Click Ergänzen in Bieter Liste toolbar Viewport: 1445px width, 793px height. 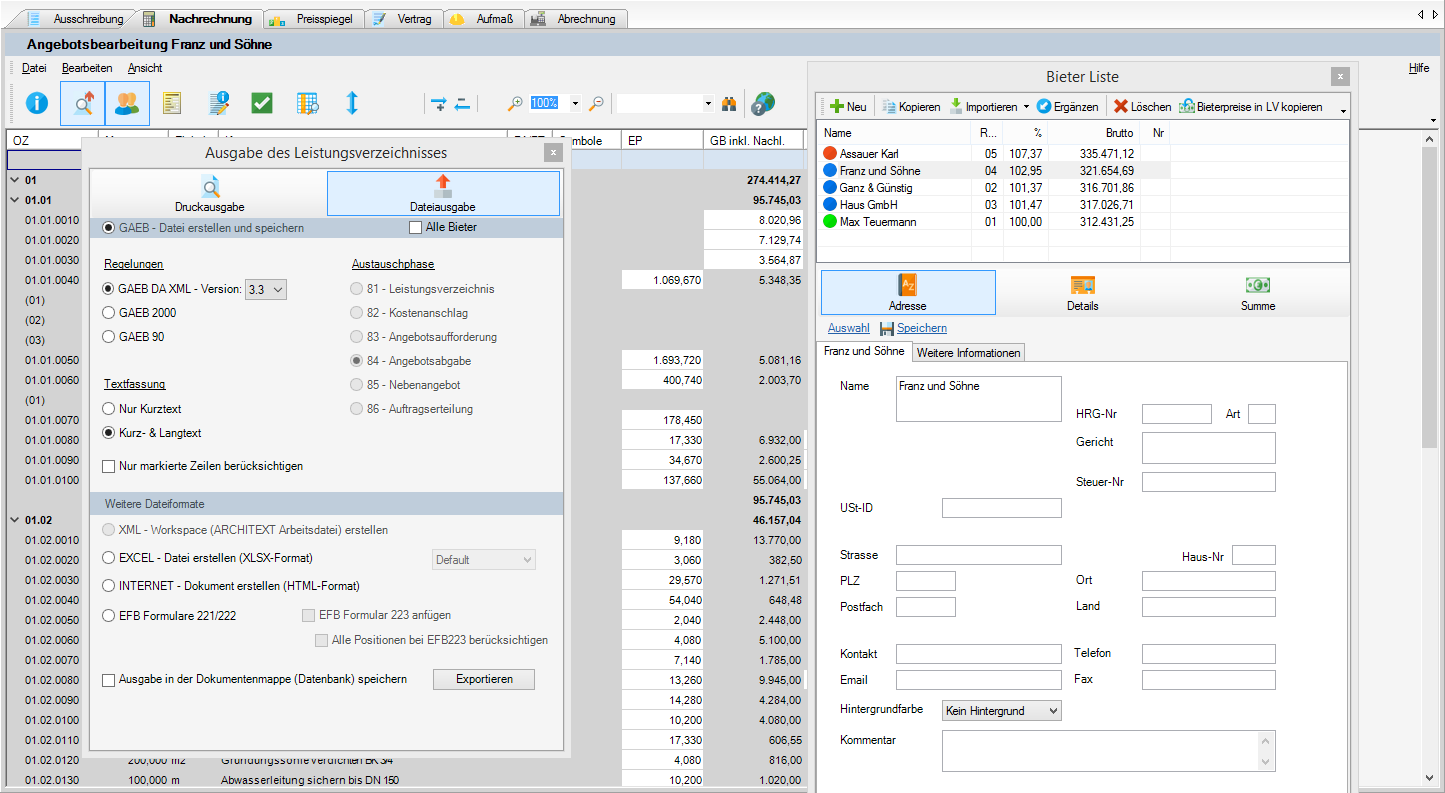pyautogui.click(x=1067, y=106)
